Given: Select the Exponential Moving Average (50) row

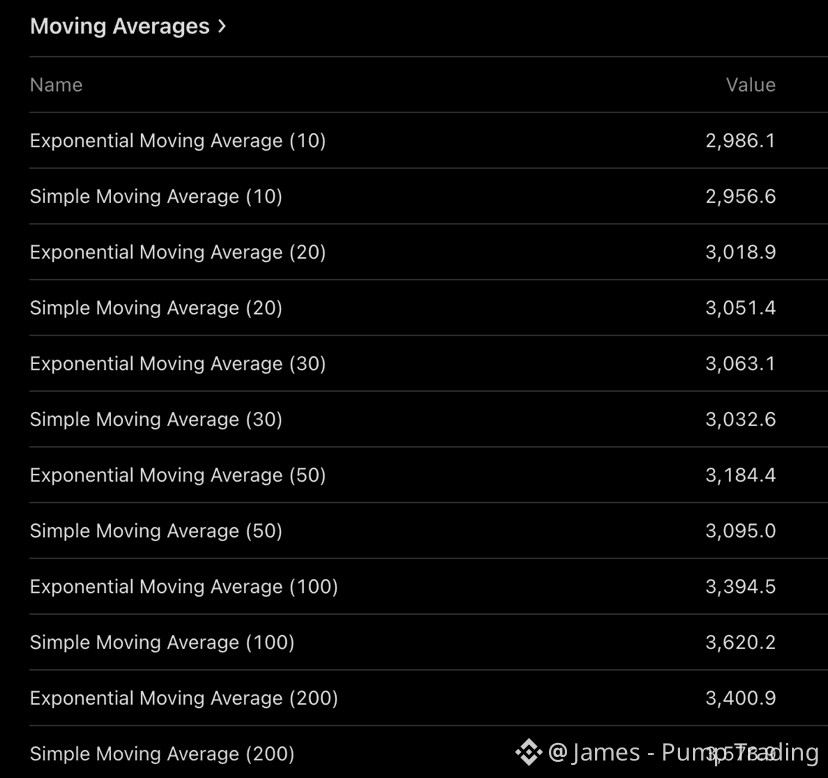Looking at the screenshot, I should pos(178,475).
